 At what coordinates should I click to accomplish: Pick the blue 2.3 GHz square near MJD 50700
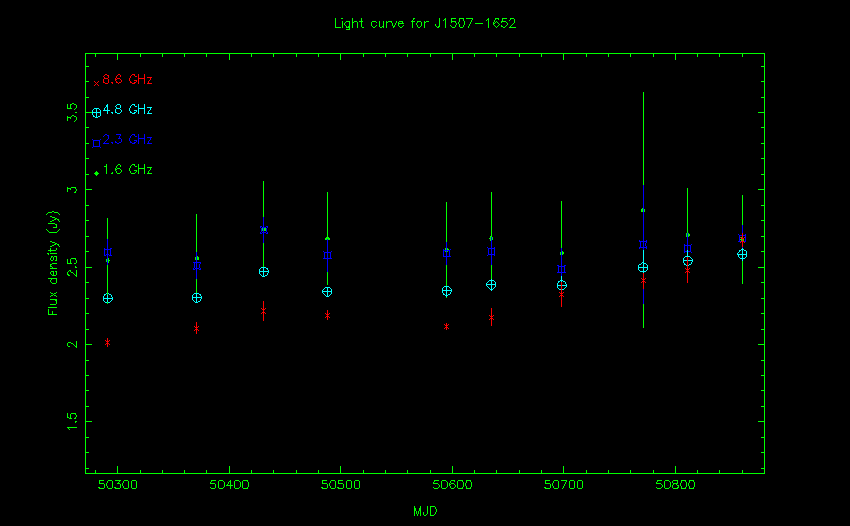click(x=562, y=269)
